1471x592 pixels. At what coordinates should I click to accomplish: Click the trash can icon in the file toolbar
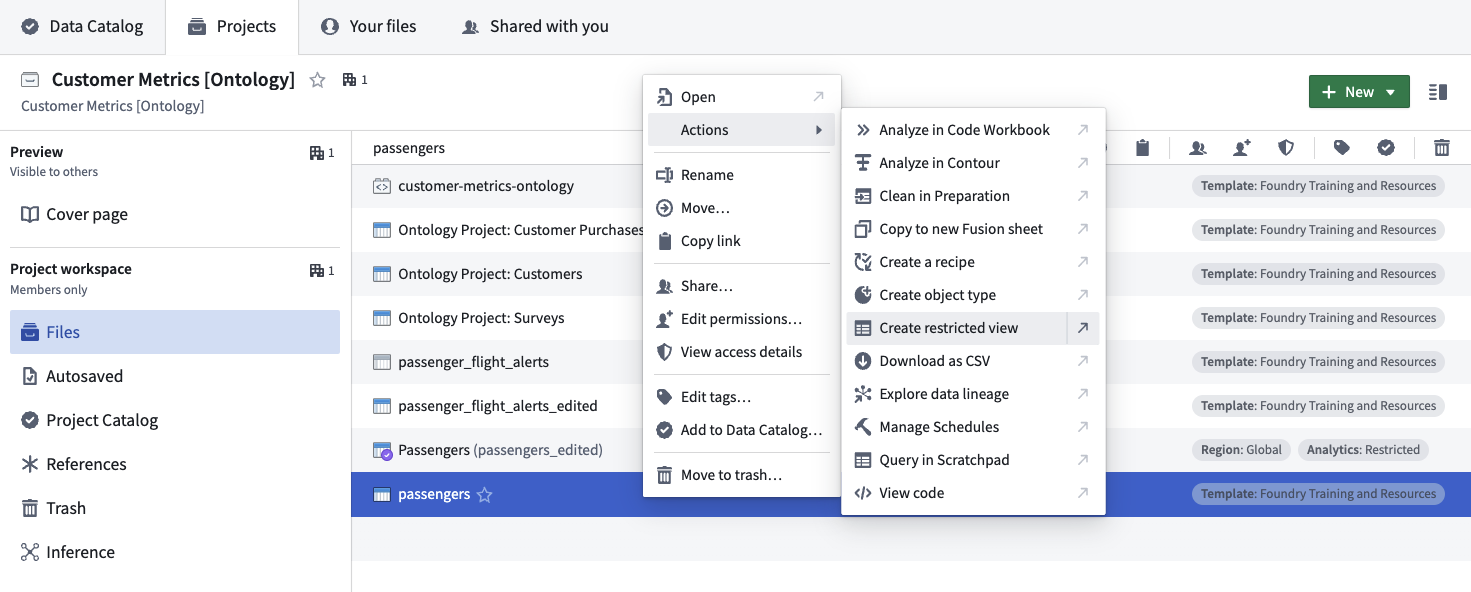1442,148
